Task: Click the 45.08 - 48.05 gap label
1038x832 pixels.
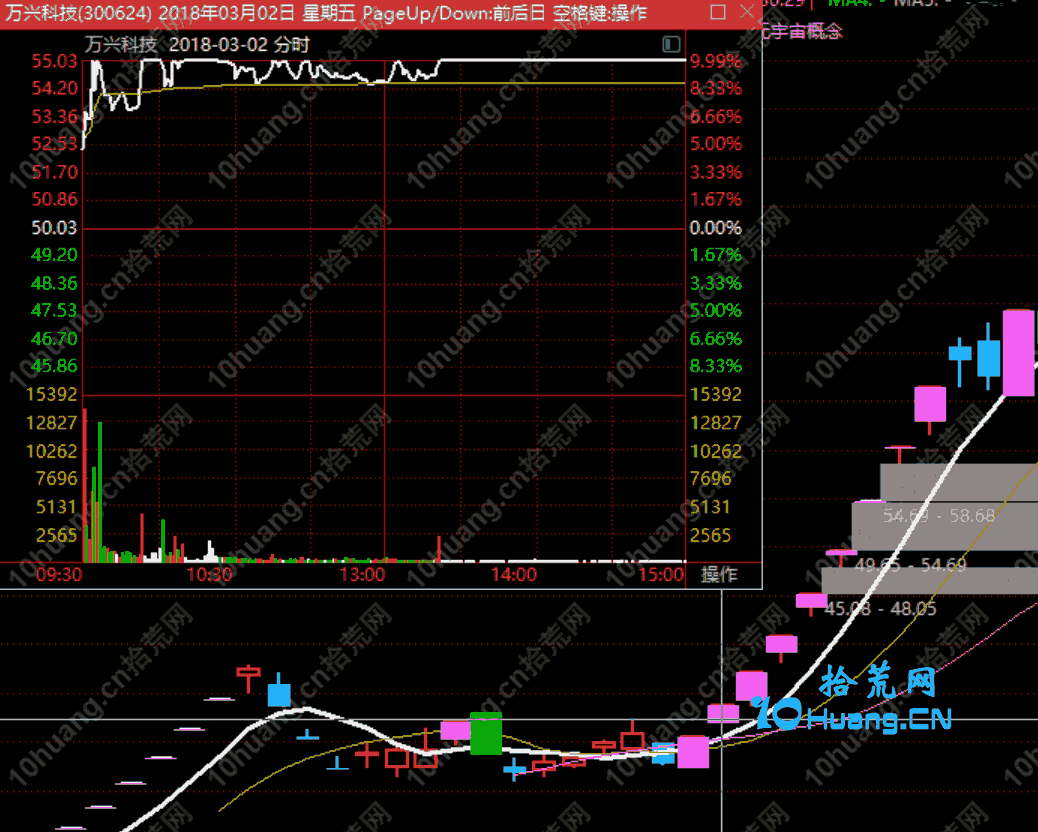Action: click(x=880, y=609)
